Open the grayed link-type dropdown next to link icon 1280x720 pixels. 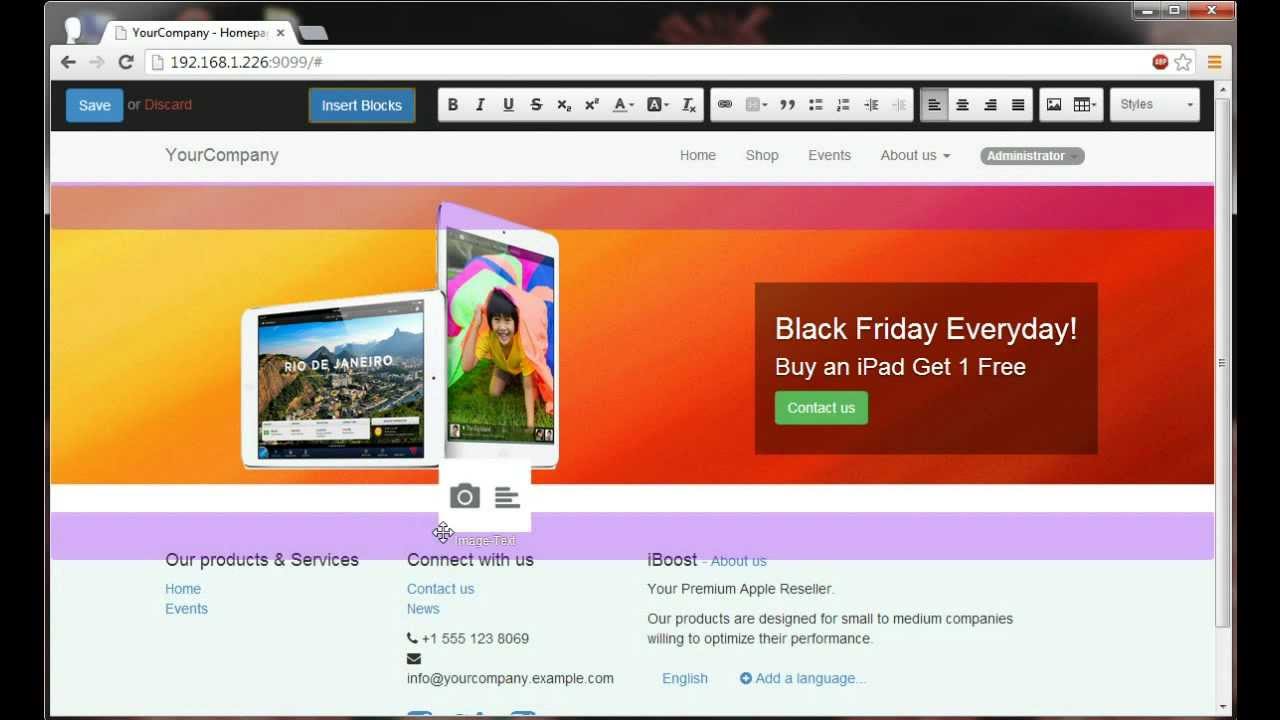click(756, 105)
